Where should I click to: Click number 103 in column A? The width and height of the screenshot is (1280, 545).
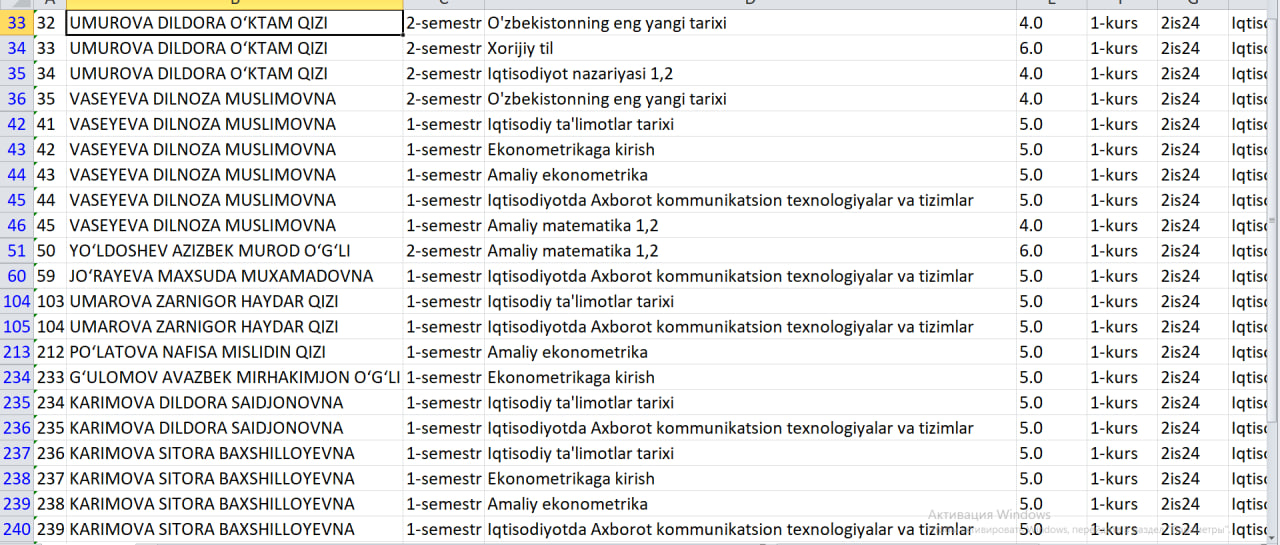pyautogui.click(x=49, y=301)
